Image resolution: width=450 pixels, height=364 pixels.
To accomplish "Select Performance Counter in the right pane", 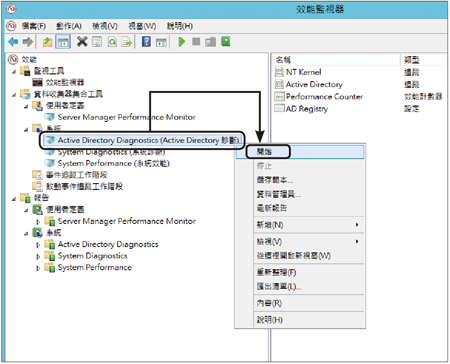I will (x=324, y=97).
